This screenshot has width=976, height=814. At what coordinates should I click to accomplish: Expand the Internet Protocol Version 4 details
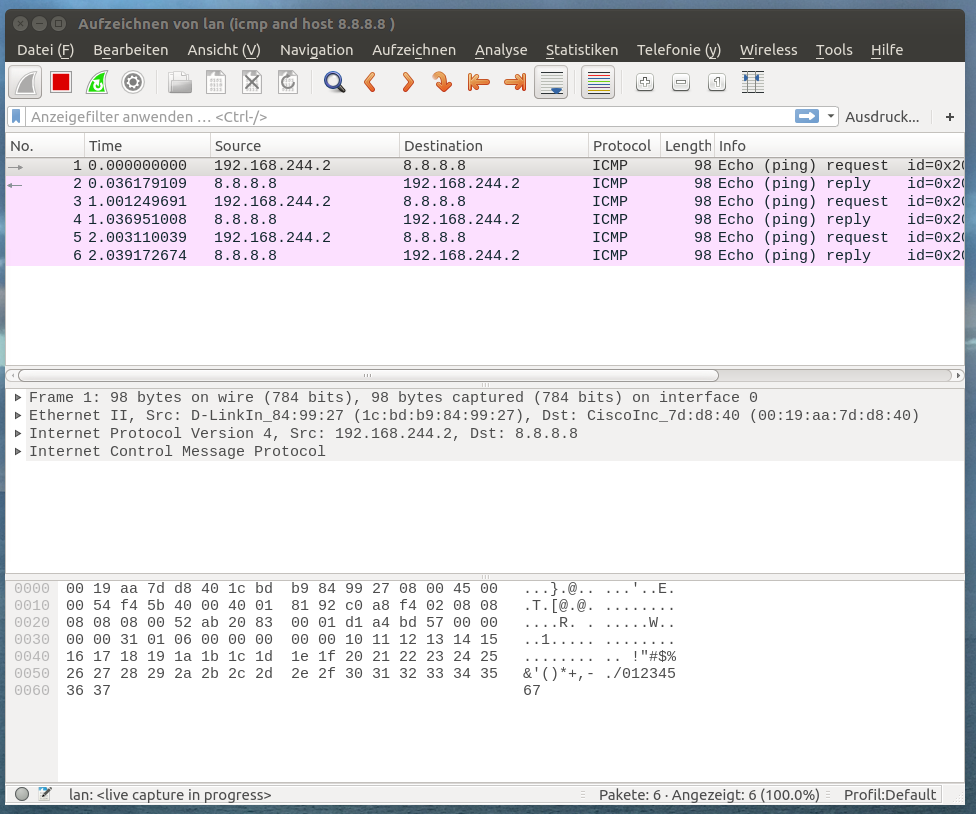17,433
